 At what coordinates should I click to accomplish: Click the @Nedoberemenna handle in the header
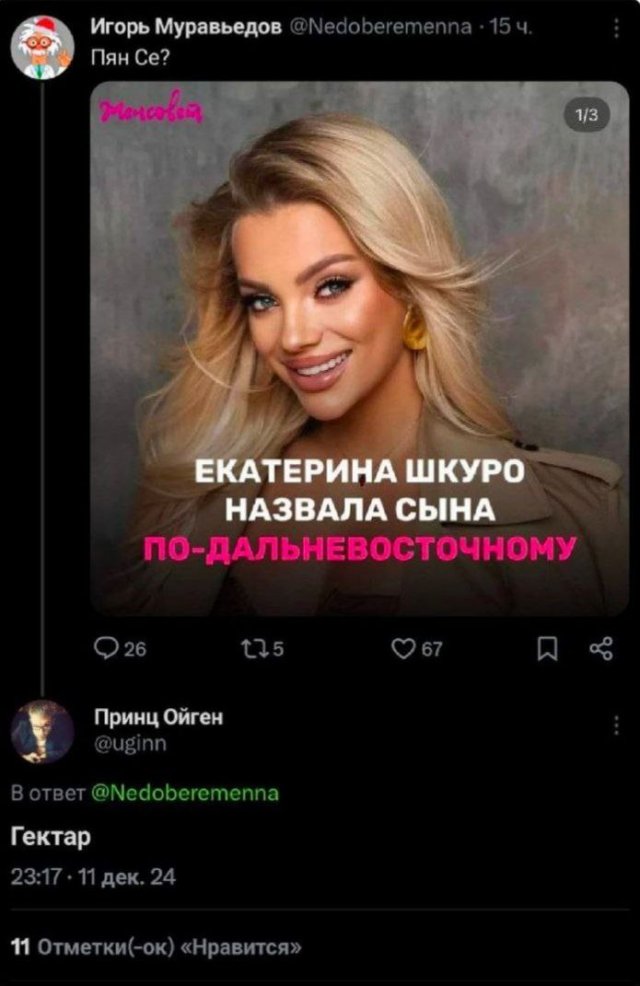(x=382, y=26)
